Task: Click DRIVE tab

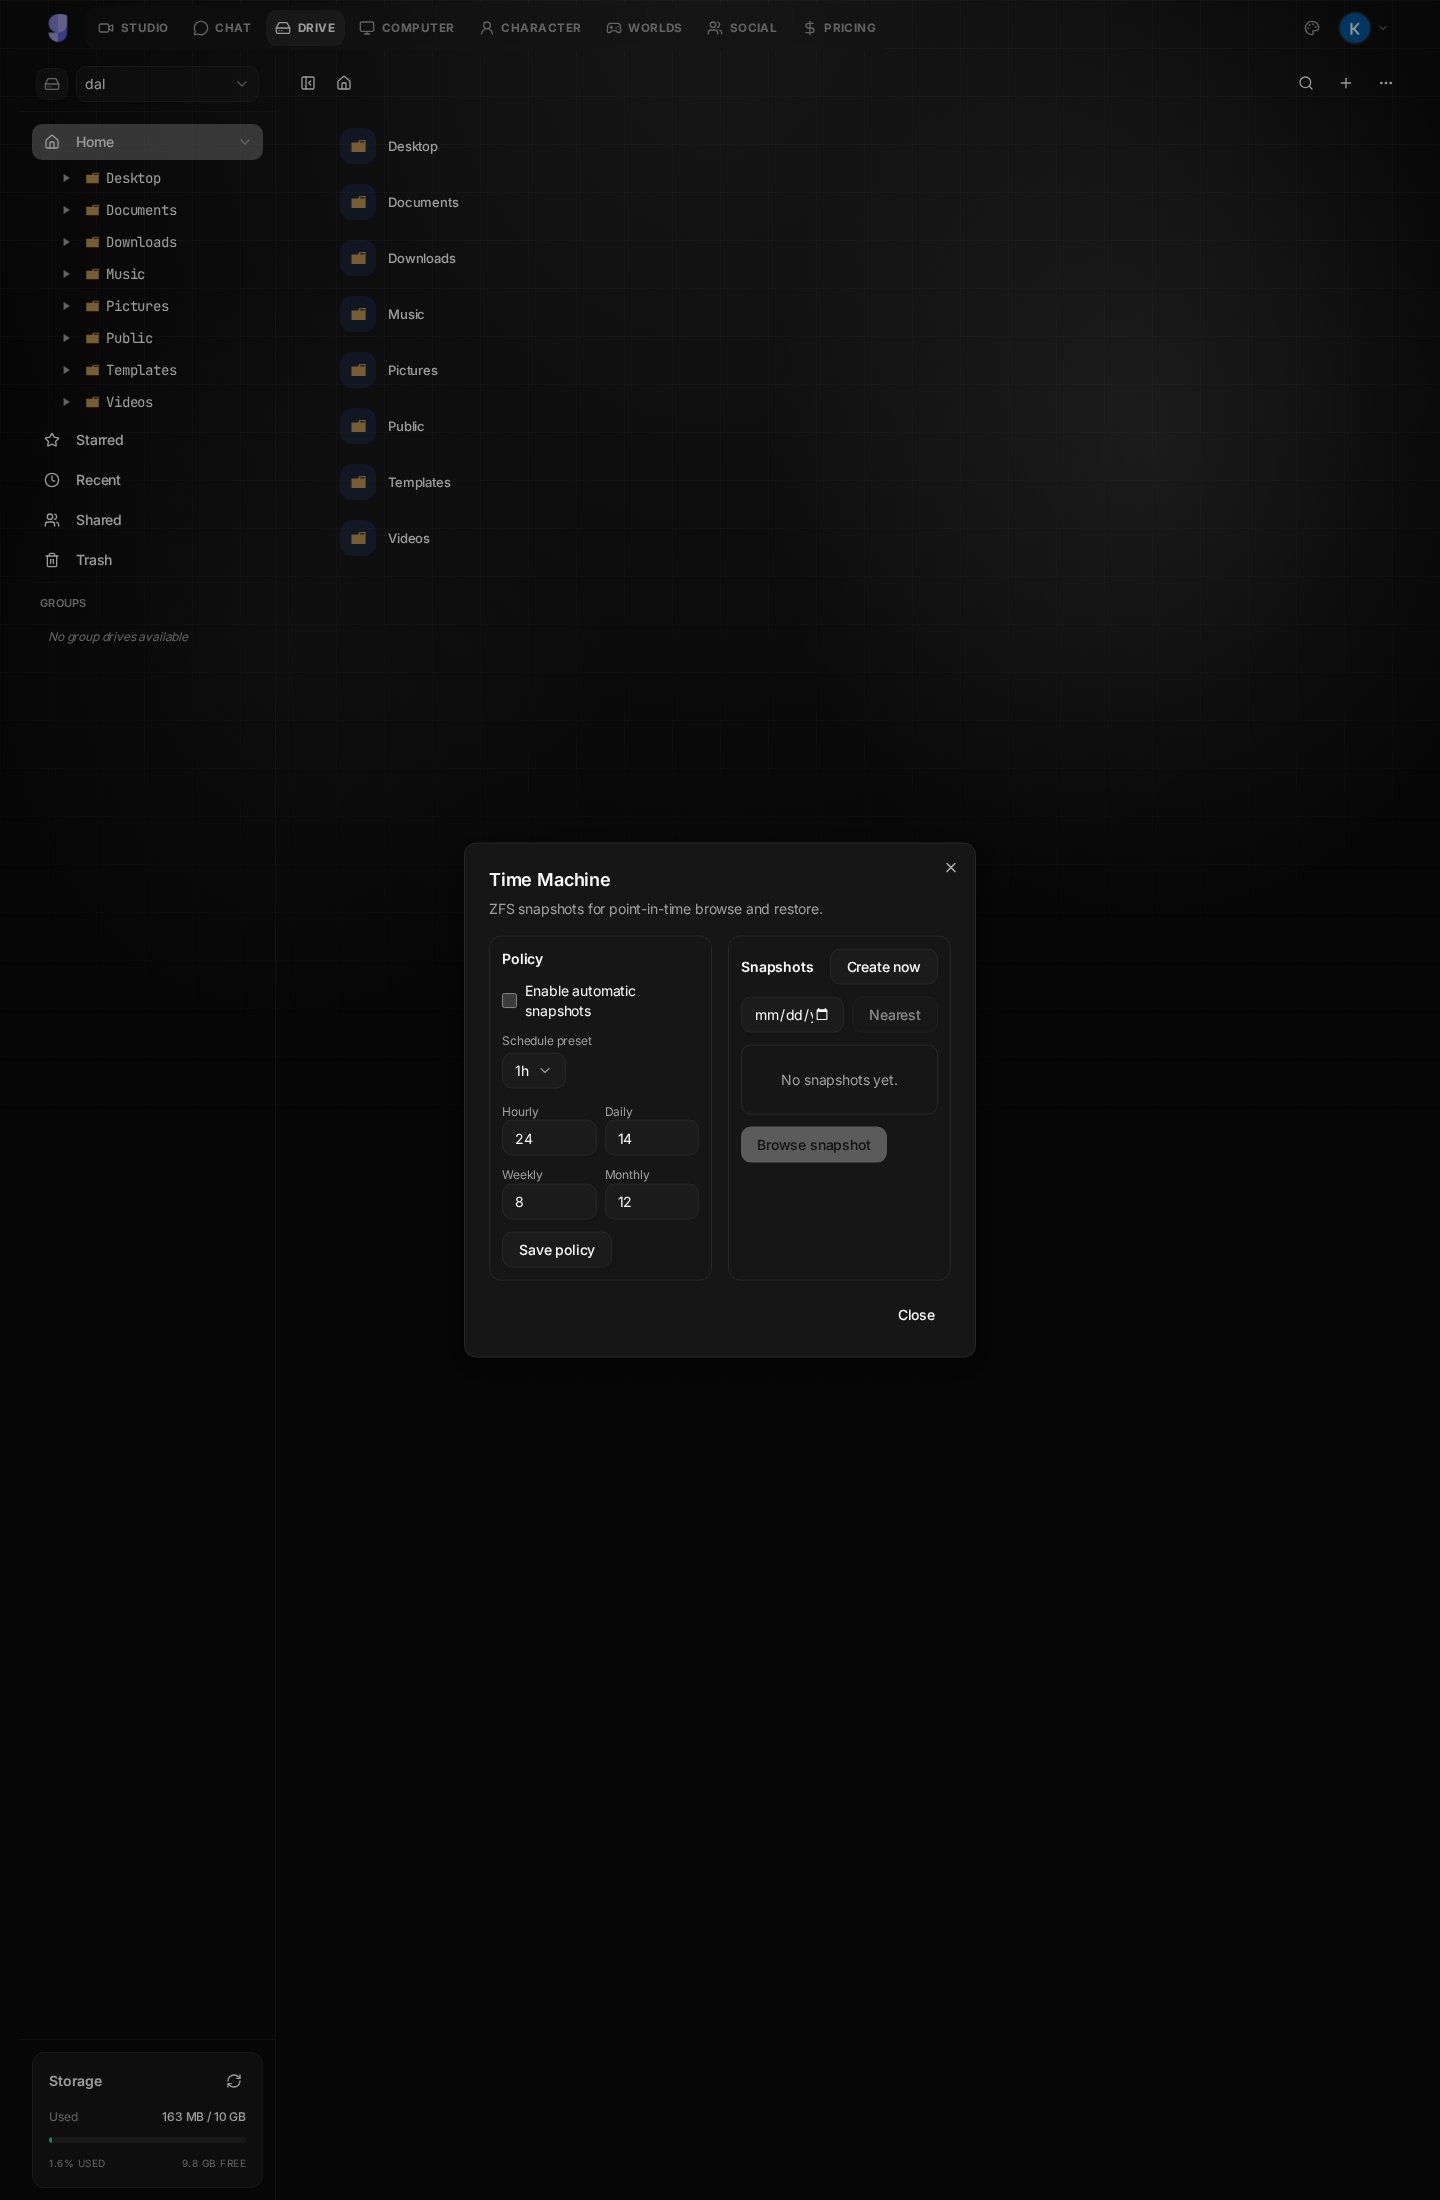Action: [x=305, y=28]
